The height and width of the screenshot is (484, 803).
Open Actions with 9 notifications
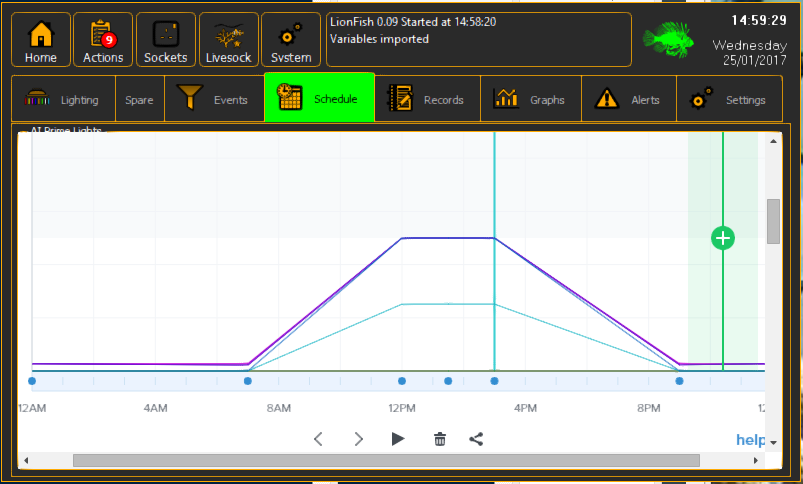103,40
